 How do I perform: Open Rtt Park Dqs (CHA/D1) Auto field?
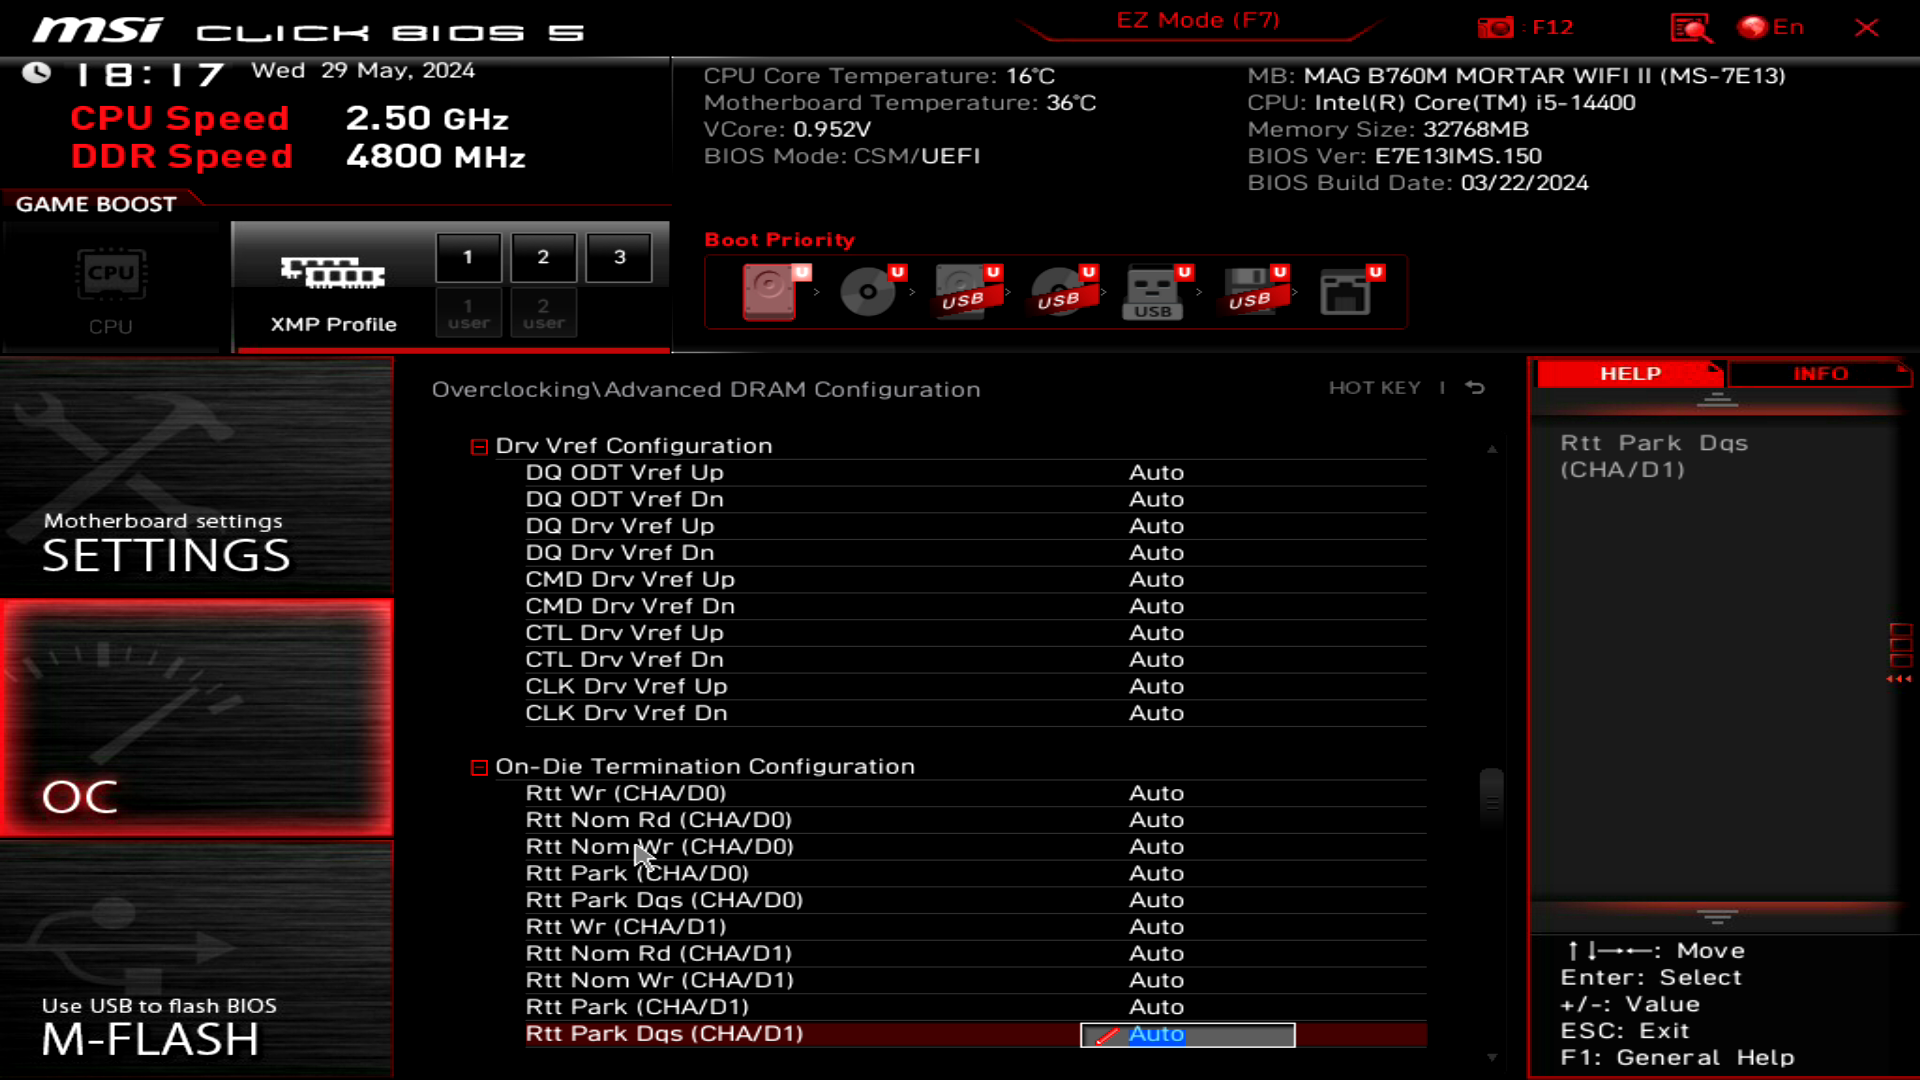pyautogui.click(x=1187, y=1035)
